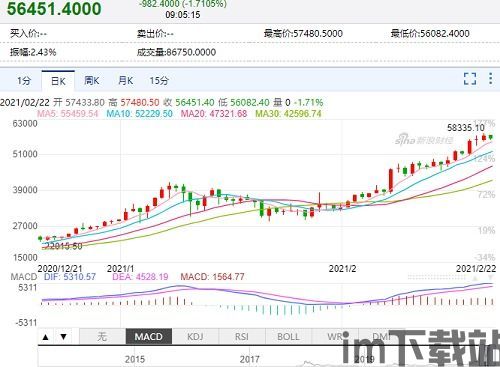Click the 2015 marker on the timeline

tap(135, 359)
